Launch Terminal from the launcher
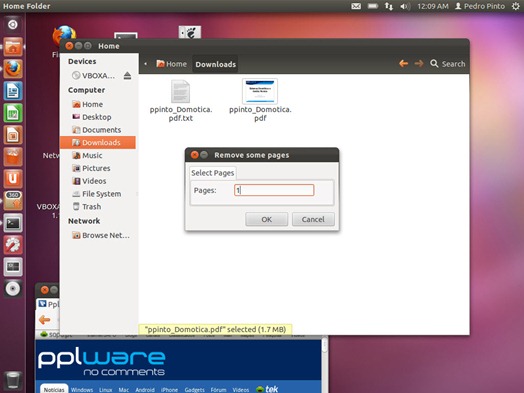 13,223
